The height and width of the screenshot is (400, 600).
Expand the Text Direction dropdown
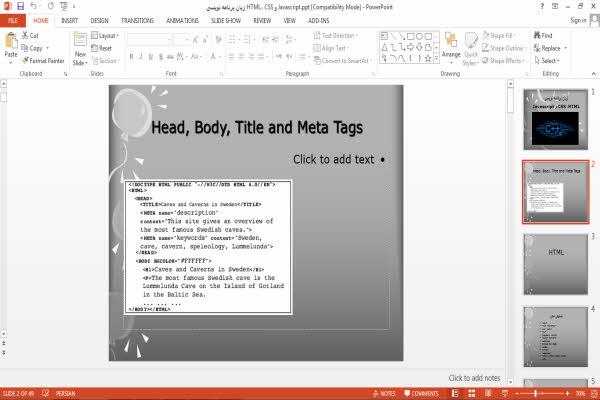pos(335,36)
